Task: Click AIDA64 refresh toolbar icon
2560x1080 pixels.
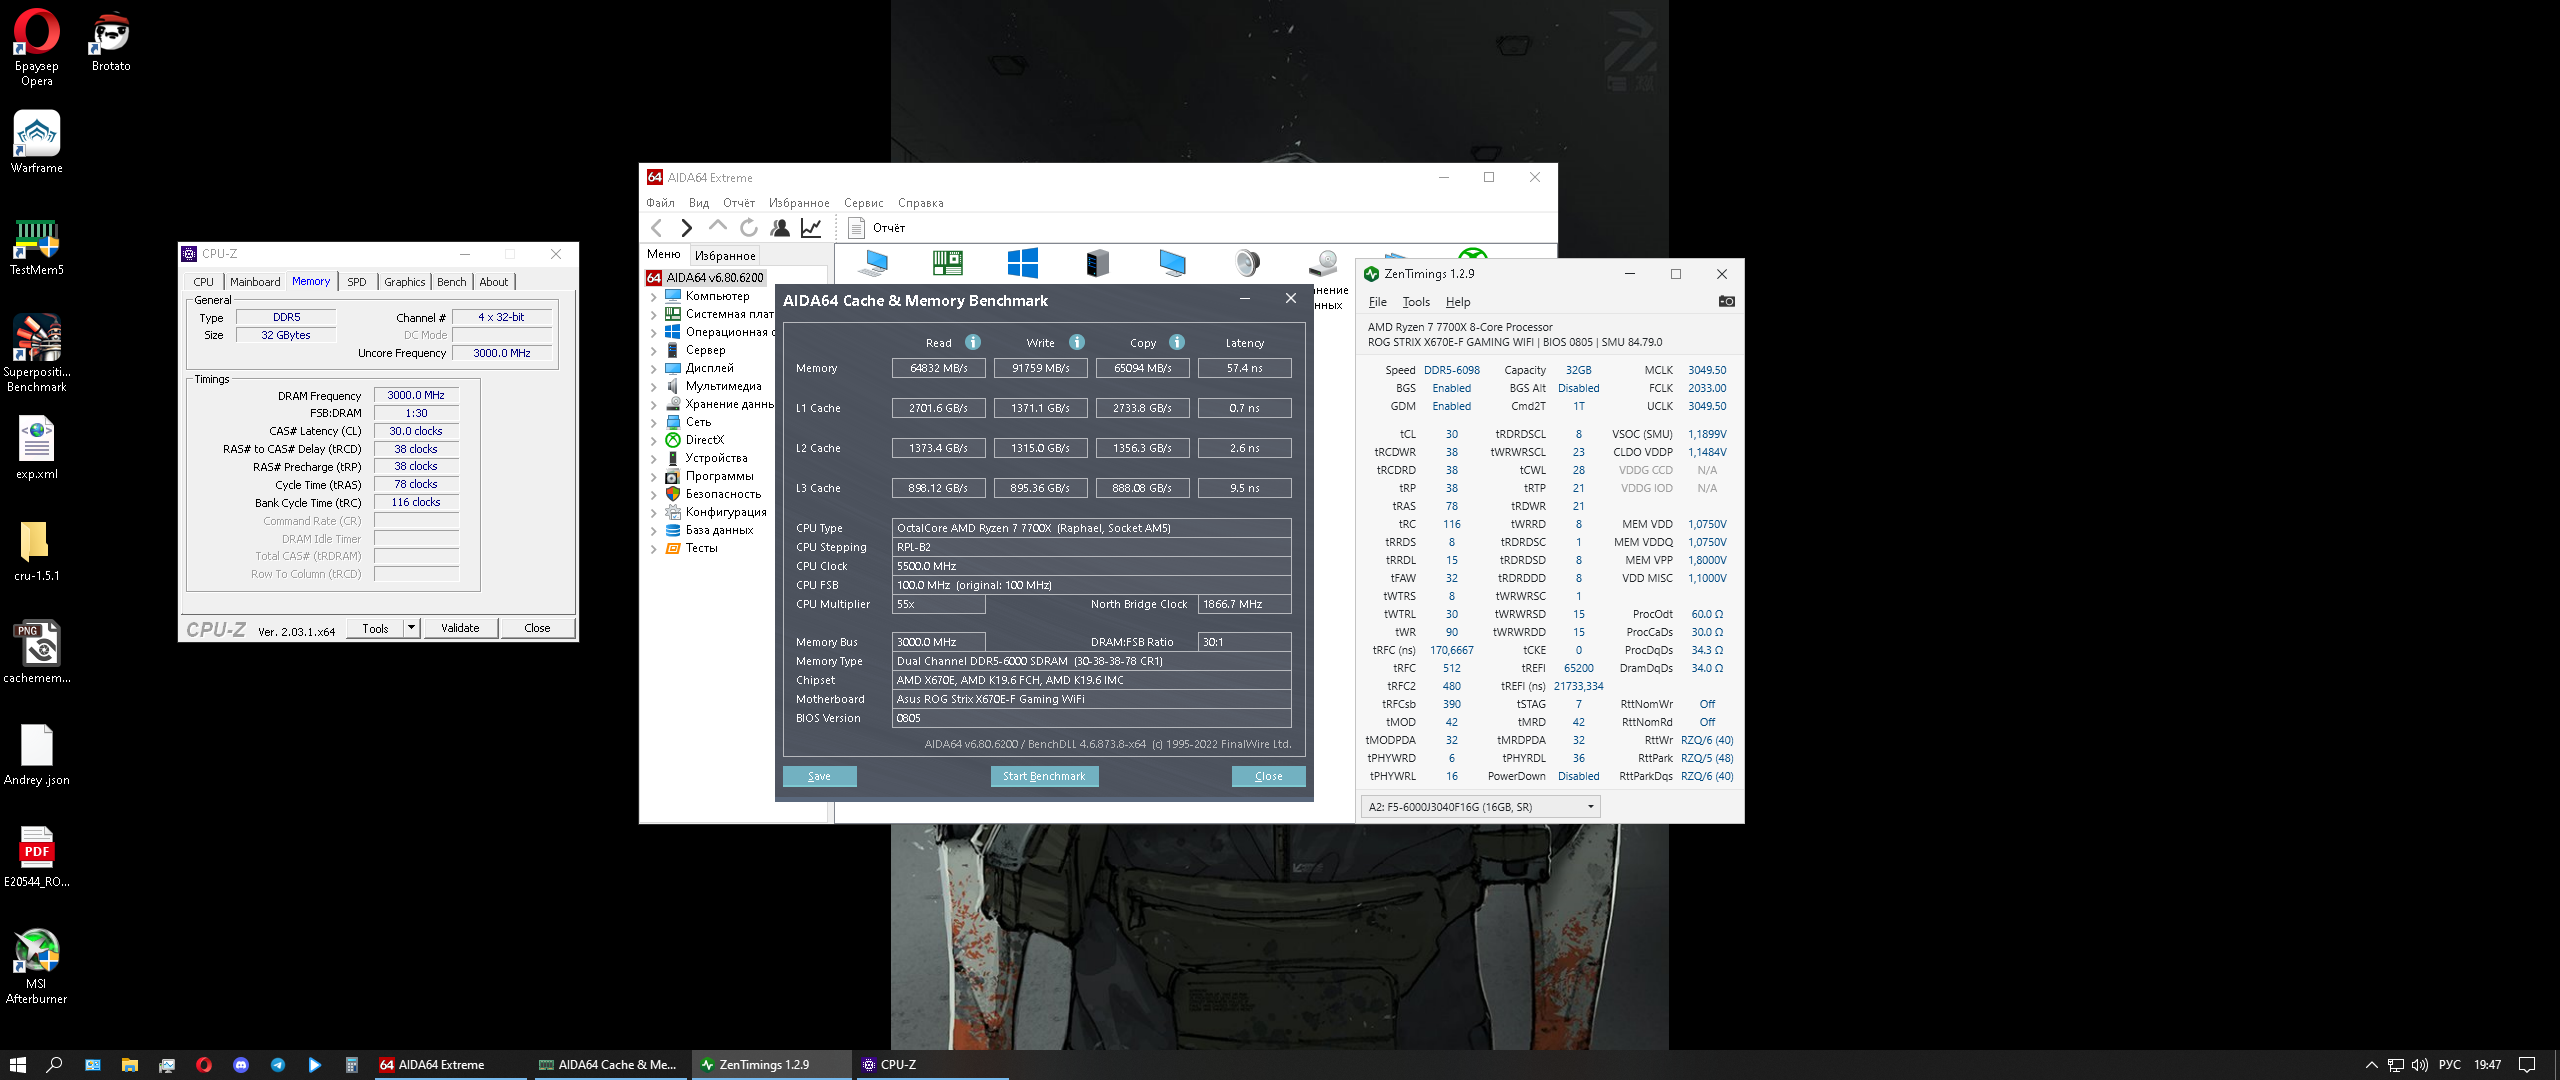Action: tap(748, 228)
